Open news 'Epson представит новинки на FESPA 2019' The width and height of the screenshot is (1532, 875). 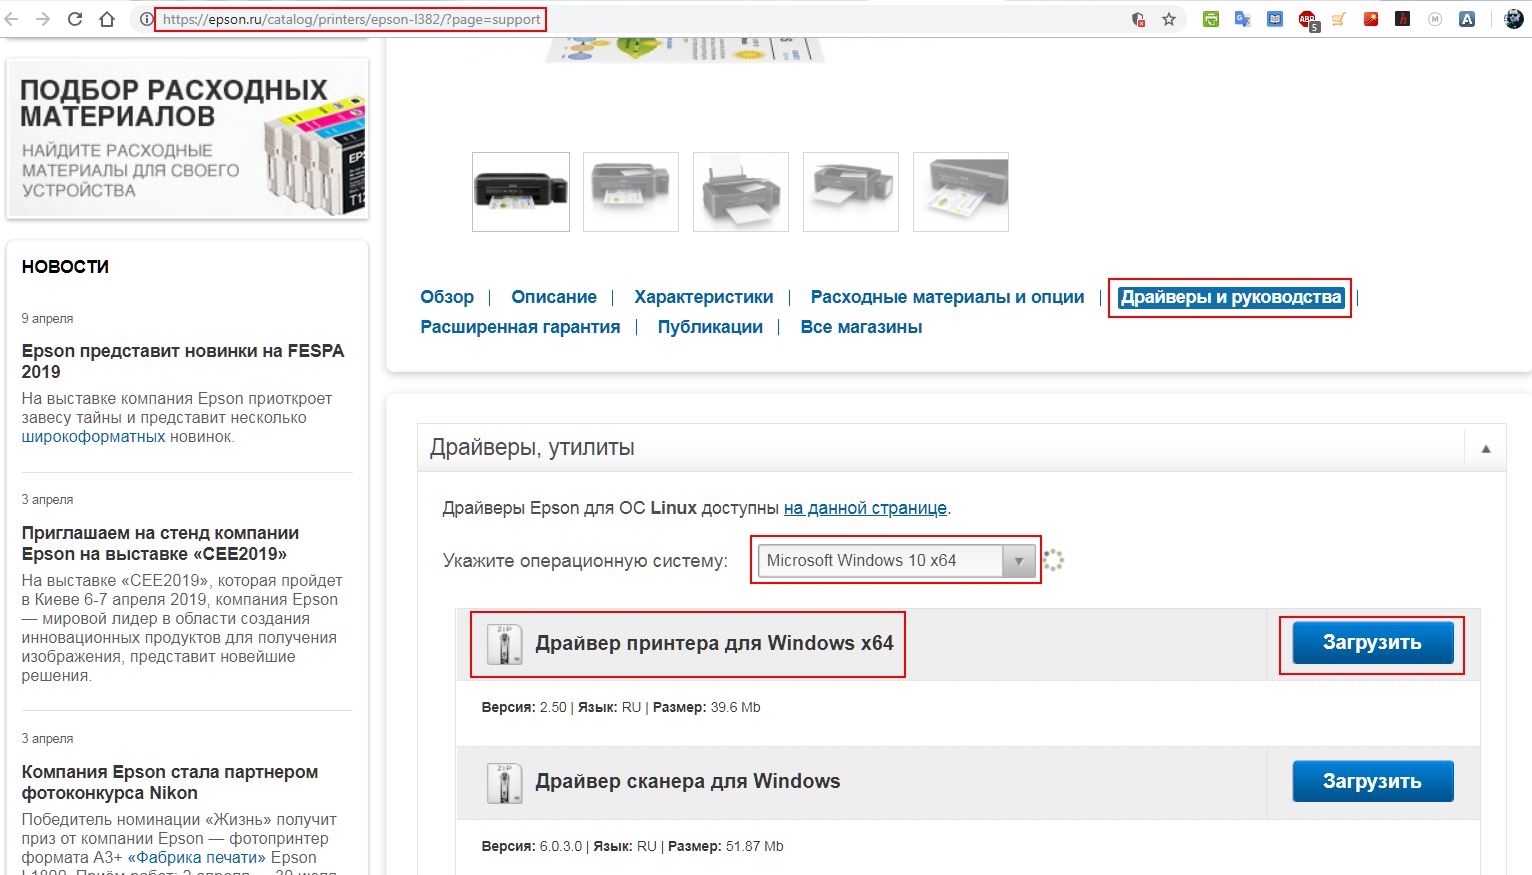point(183,361)
